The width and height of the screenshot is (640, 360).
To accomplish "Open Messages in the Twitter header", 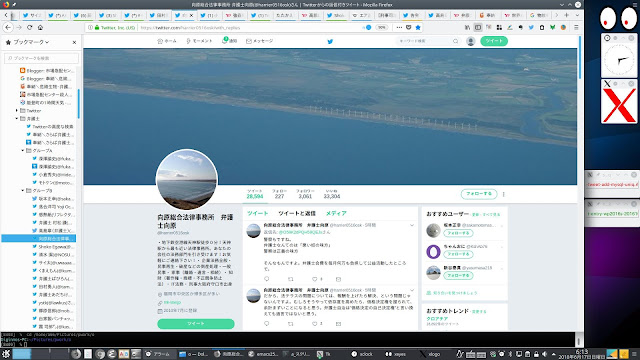I will coord(260,41).
